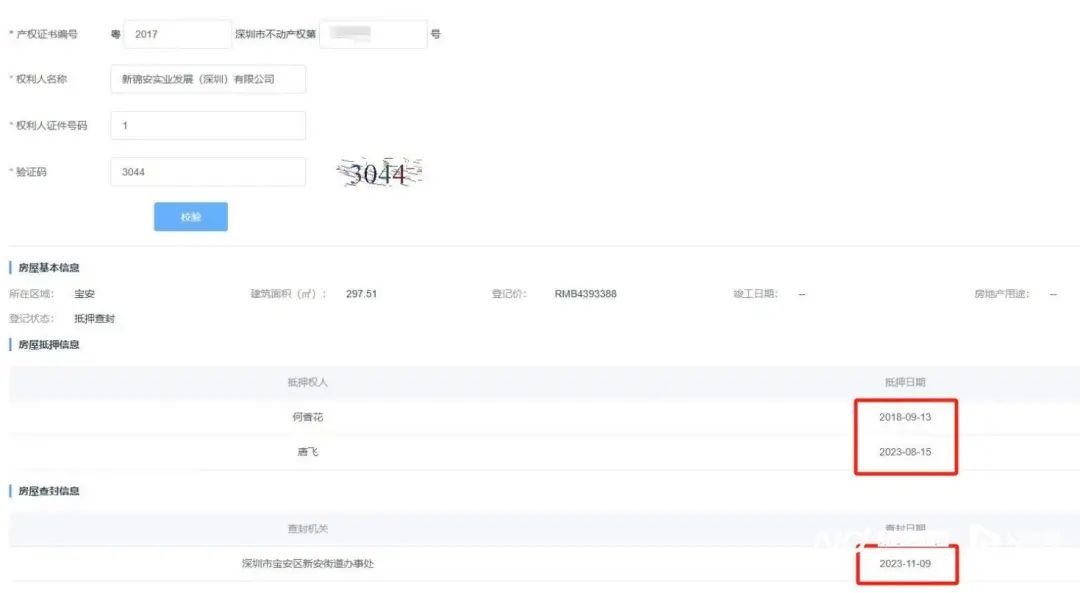
Task: Click 深圳市宝安区新安街道办事处 seizure authority entry
Action: pyautogui.click(x=307, y=564)
